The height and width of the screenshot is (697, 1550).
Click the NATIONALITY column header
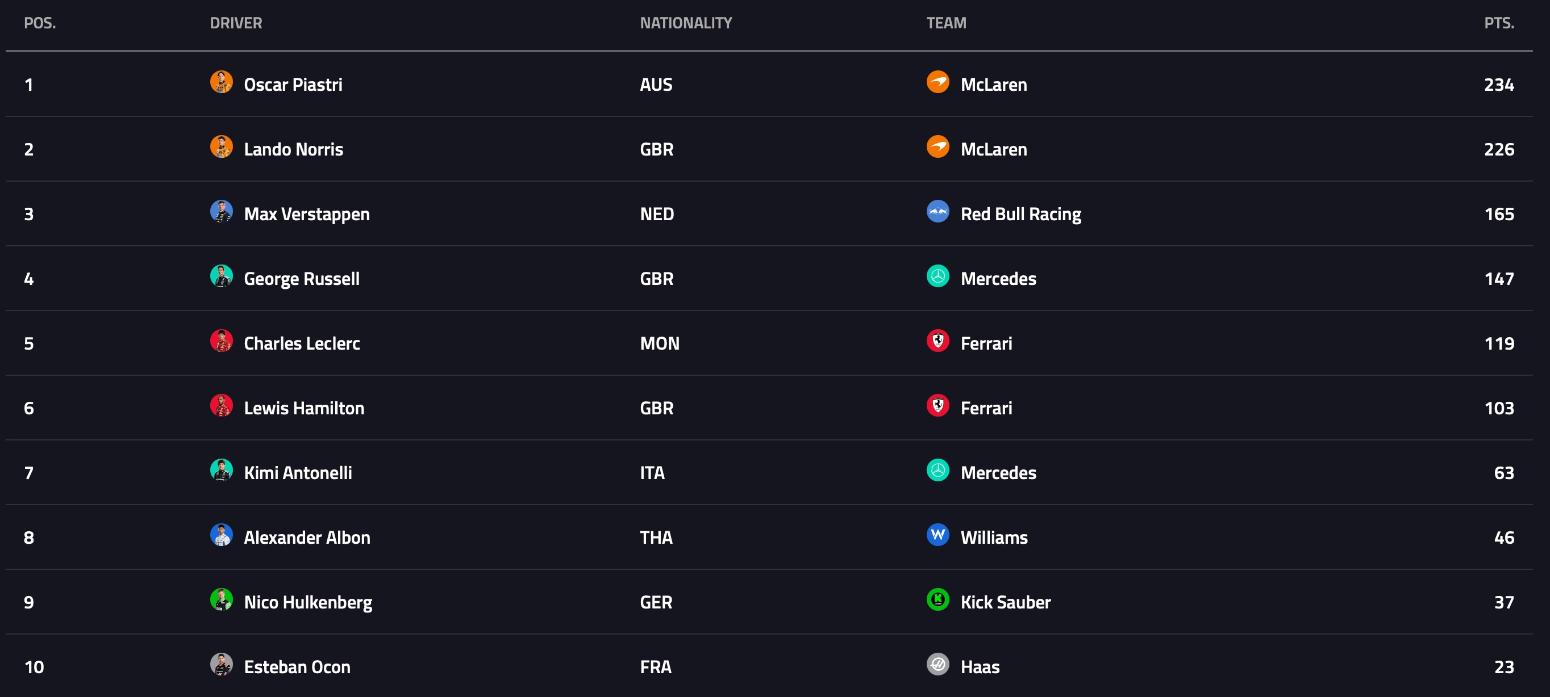click(686, 23)
